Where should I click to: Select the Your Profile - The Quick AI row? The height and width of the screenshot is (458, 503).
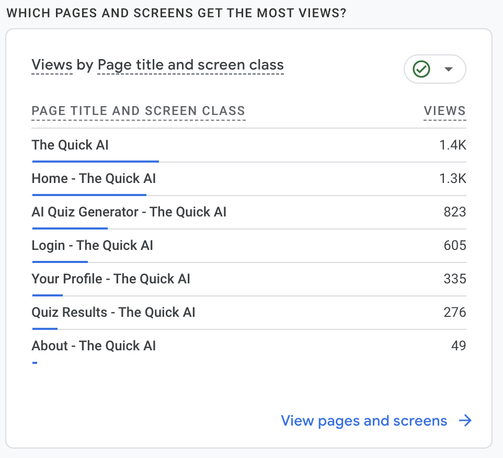tap(249, 279)
